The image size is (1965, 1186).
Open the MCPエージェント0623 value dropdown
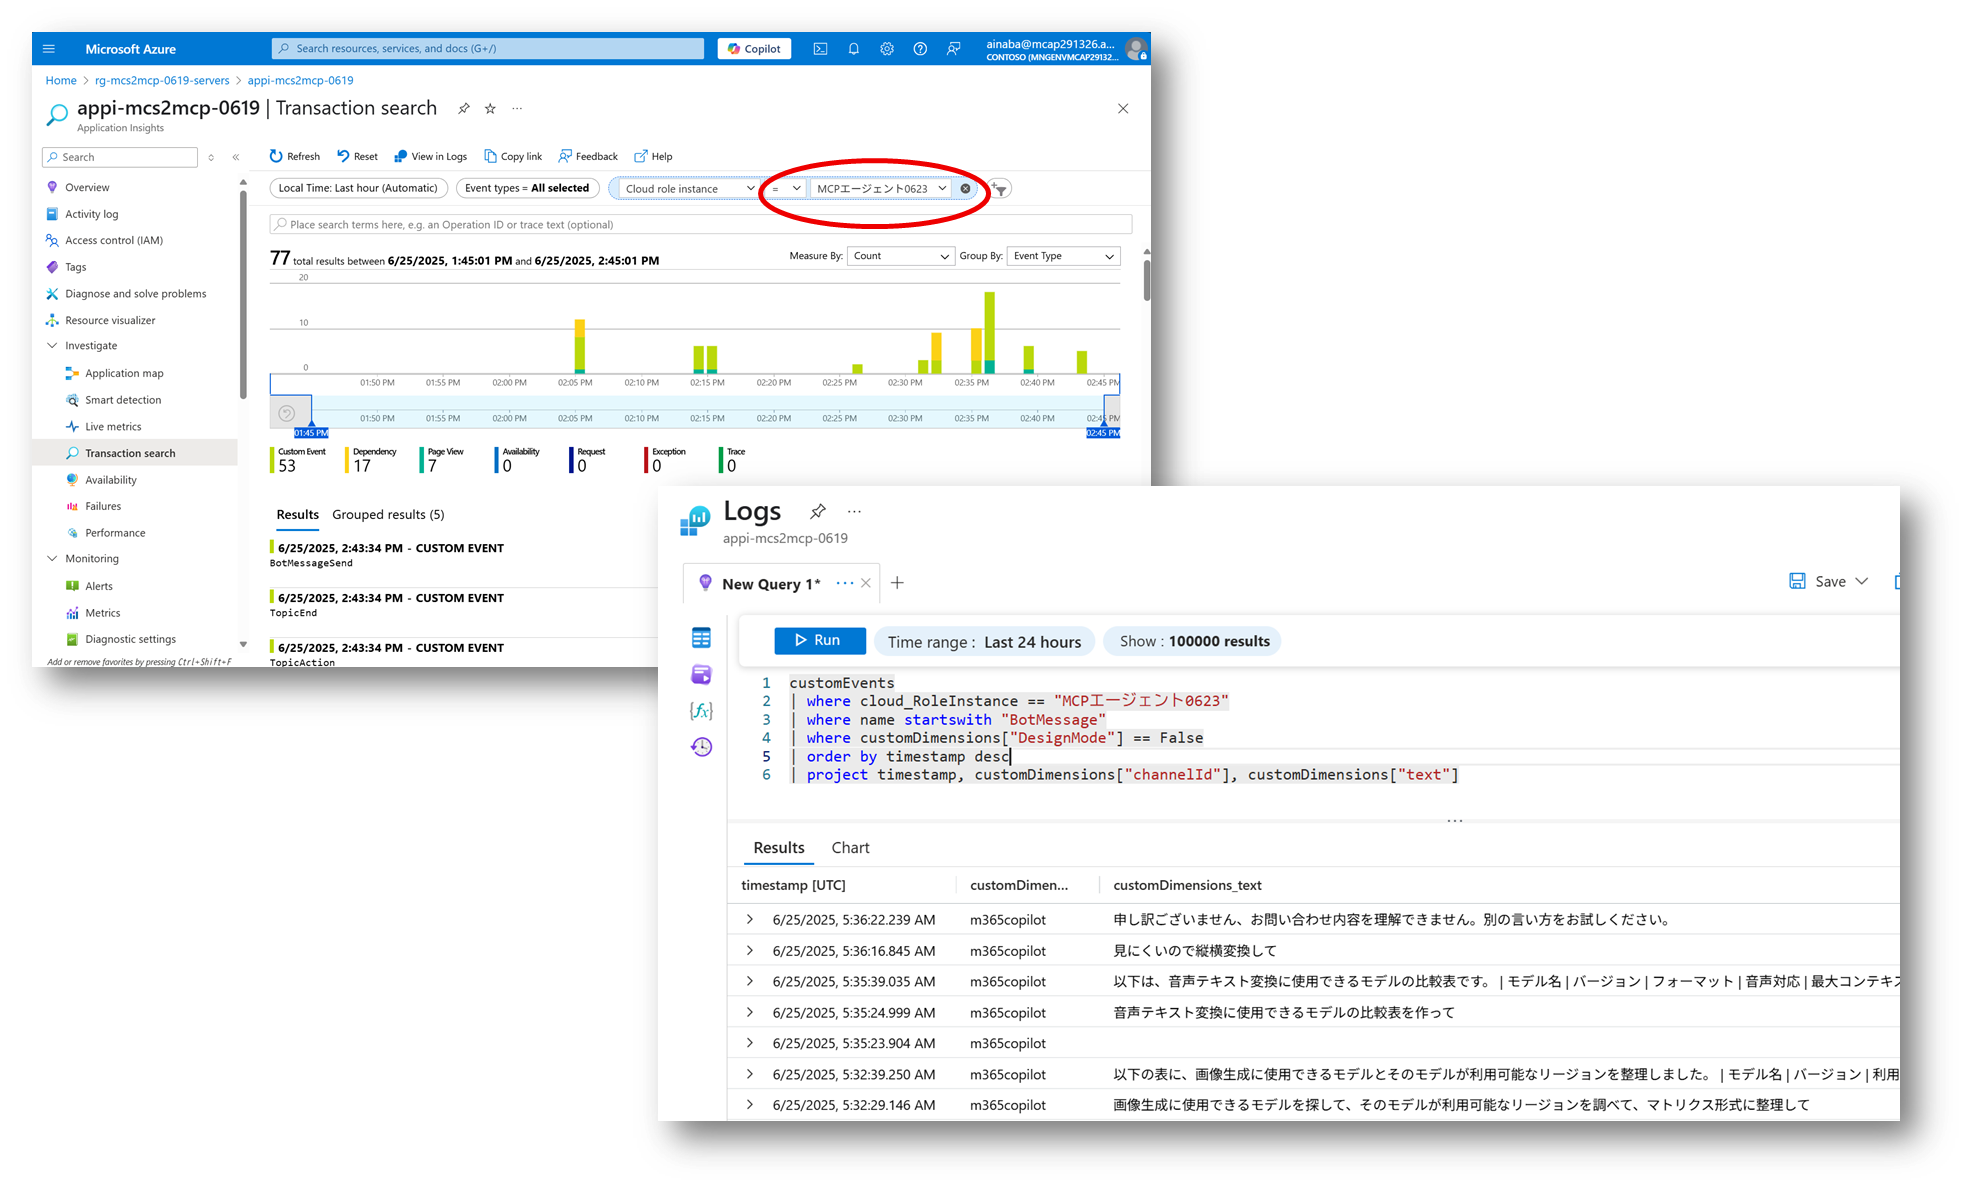coord(880,188)
